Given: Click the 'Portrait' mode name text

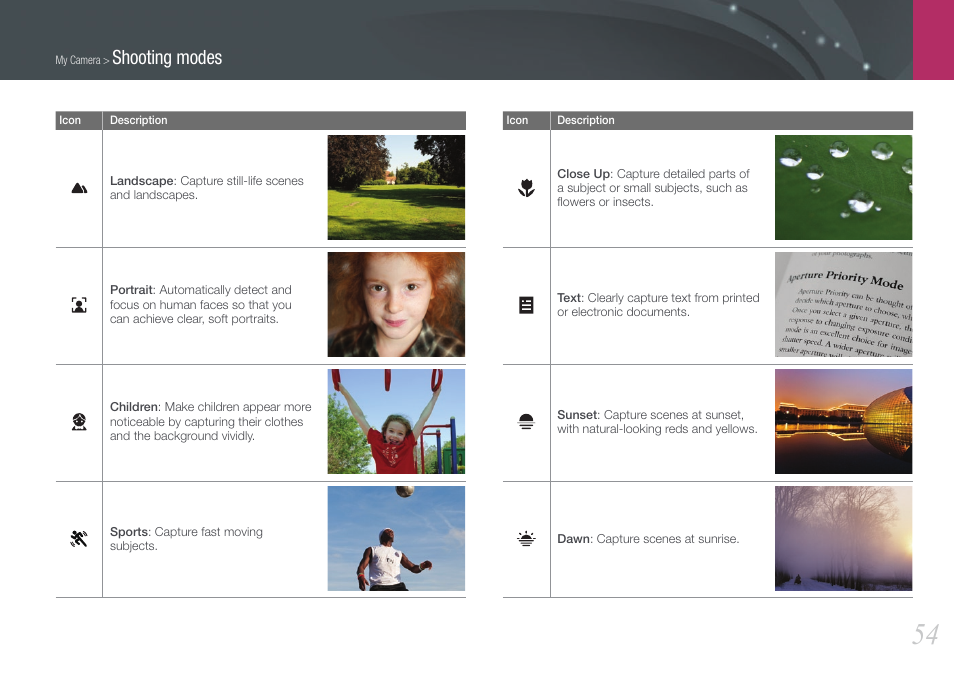Looking at the screenshot, I should (x=131, y=290).
